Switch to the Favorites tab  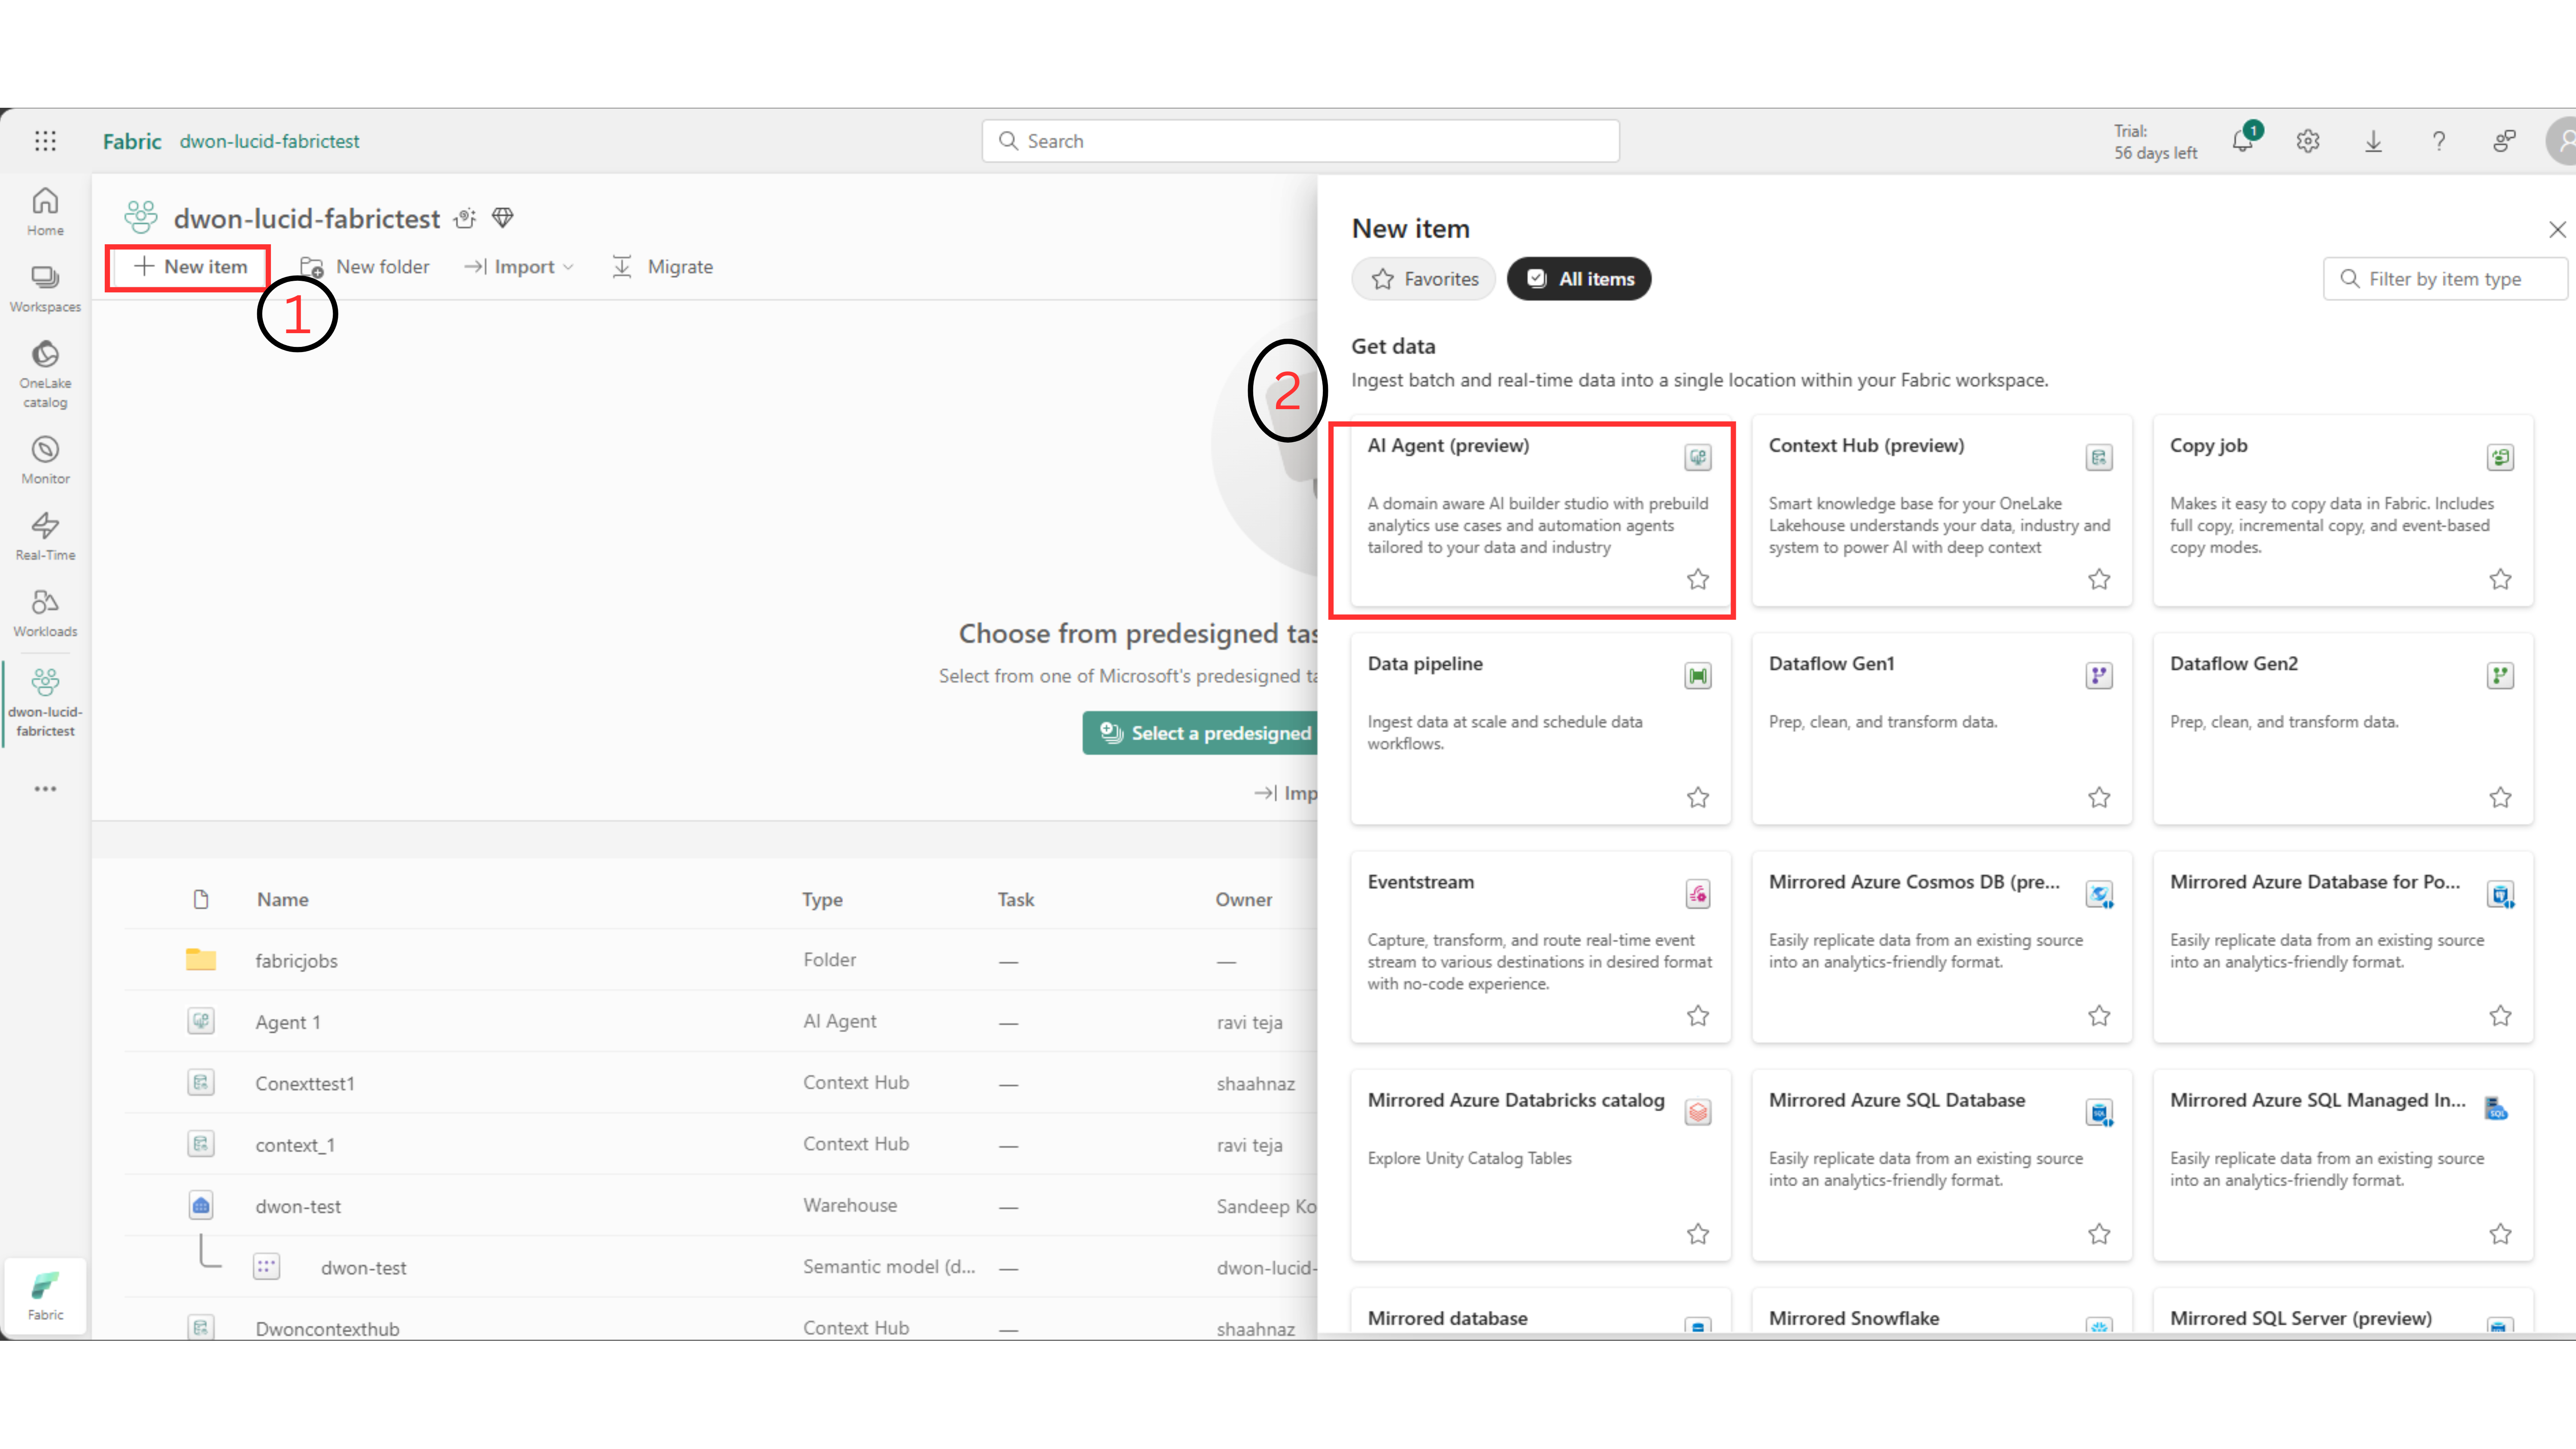click(1424, 279)
